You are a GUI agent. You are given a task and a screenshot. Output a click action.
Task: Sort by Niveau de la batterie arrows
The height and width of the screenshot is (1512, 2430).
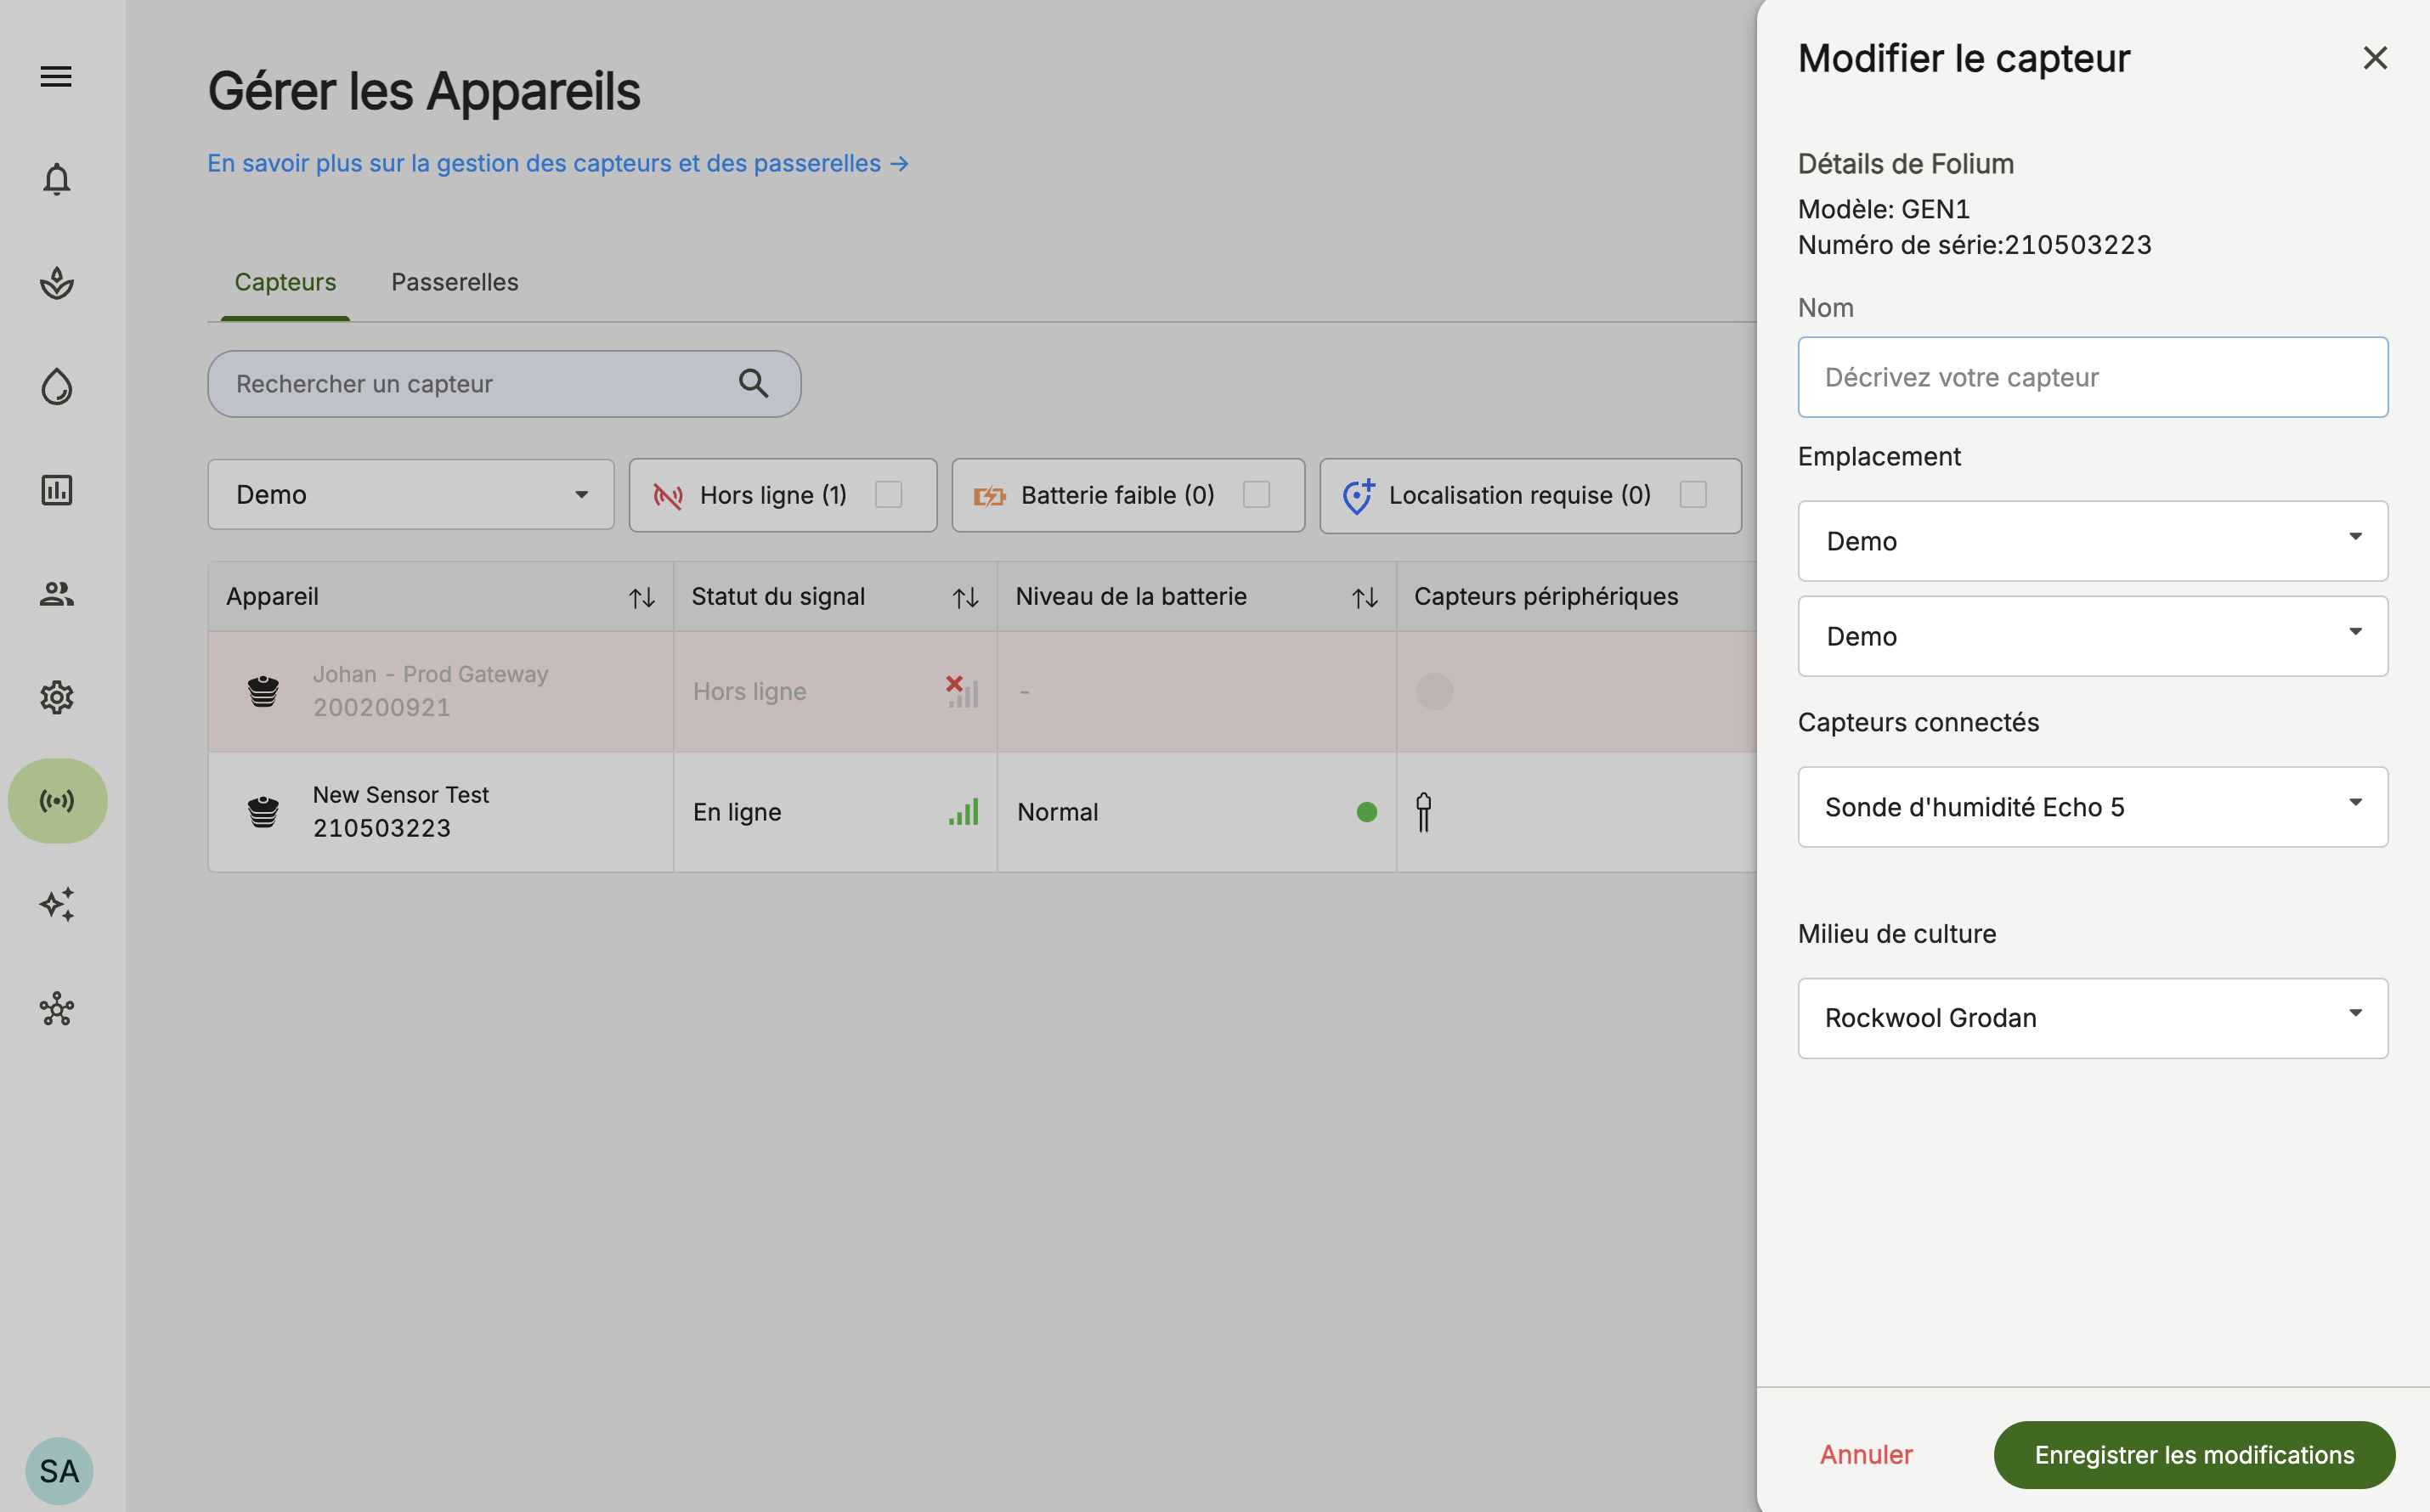click(x=1365, y=597)
